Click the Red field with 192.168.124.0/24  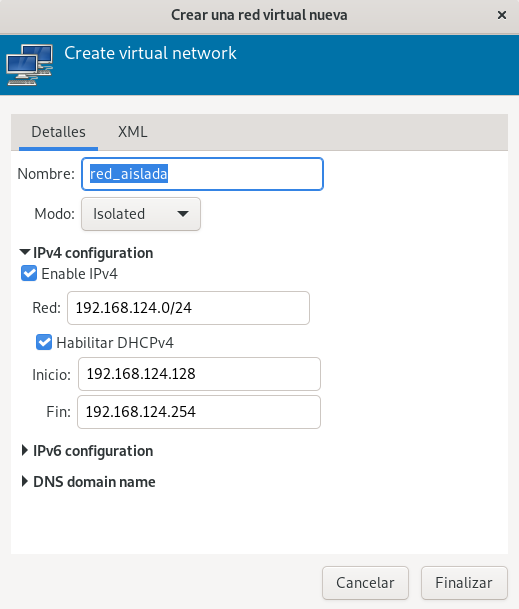coord(188,308)
